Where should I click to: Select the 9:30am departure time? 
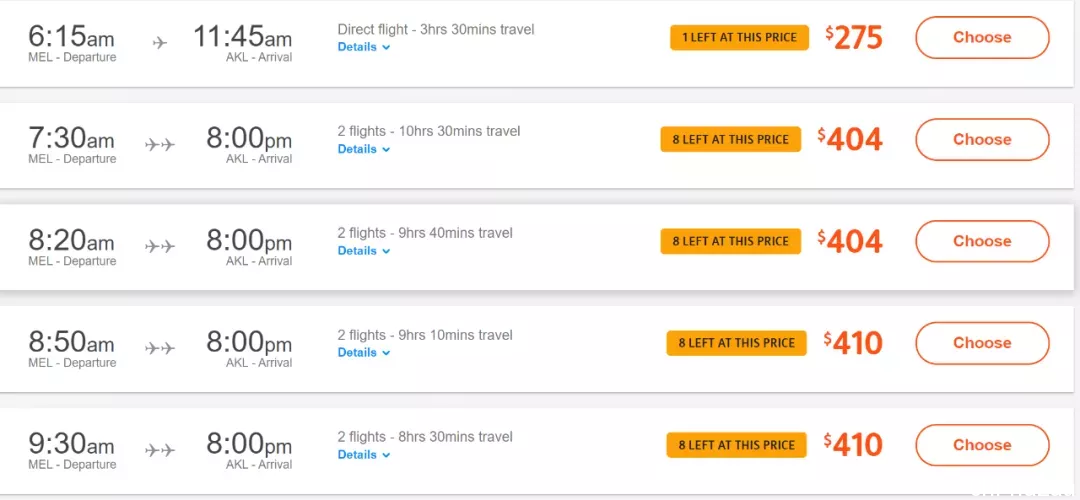[x=72, y=443]
